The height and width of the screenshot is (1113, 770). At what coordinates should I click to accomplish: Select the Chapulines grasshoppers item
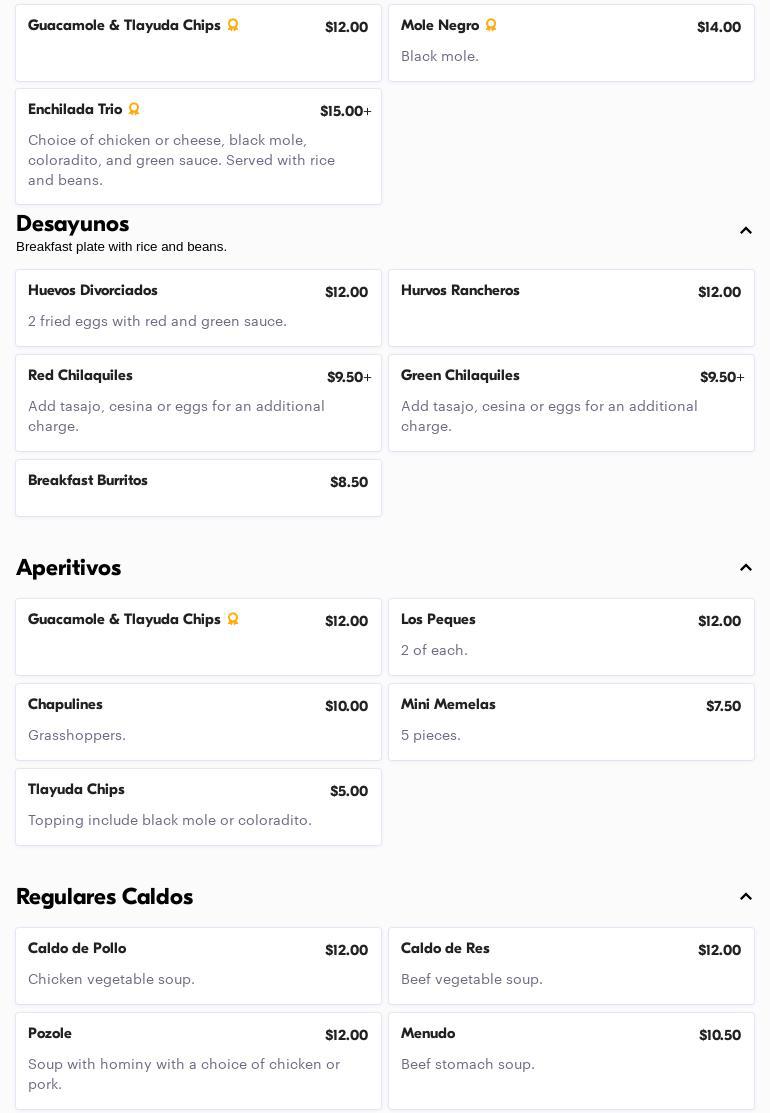click(198, 722)
